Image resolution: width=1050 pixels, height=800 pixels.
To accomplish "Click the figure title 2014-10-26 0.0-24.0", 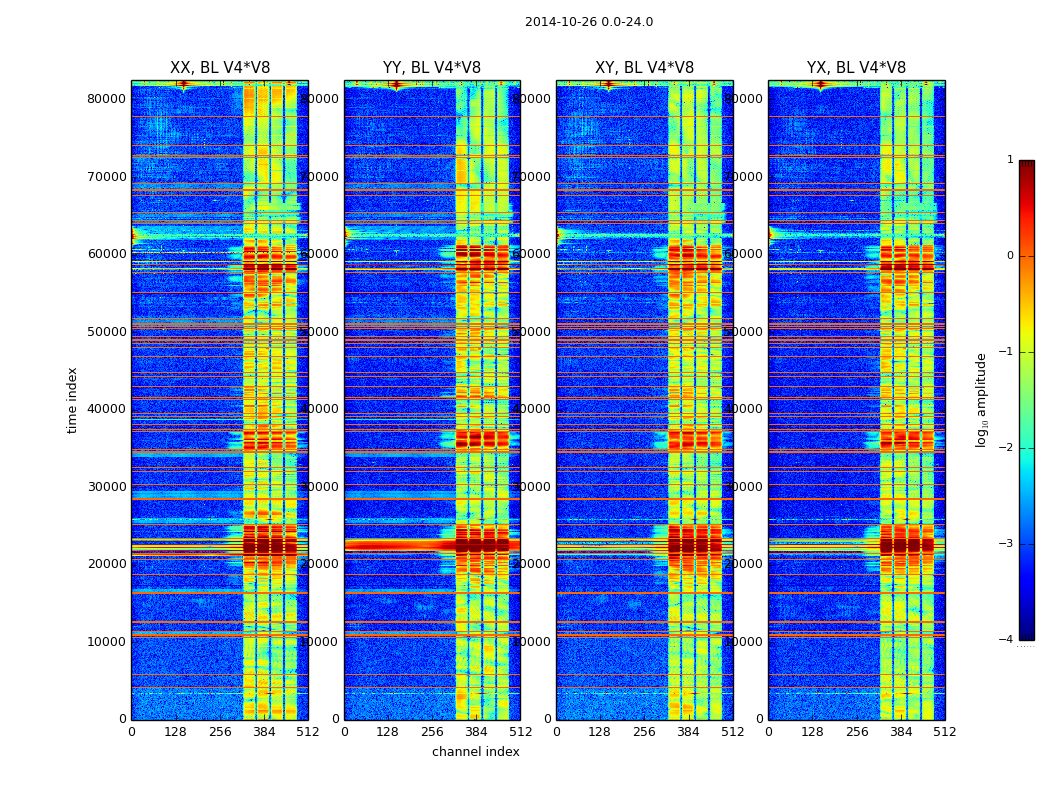I will coord(588,22).
